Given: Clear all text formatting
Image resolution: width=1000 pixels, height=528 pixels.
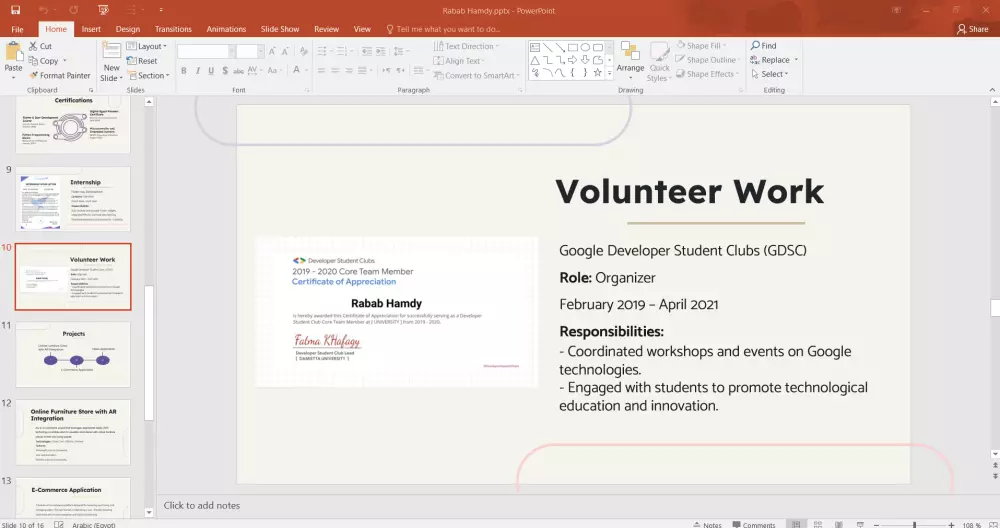Looking at the screenshot, I should pos(304,51).
